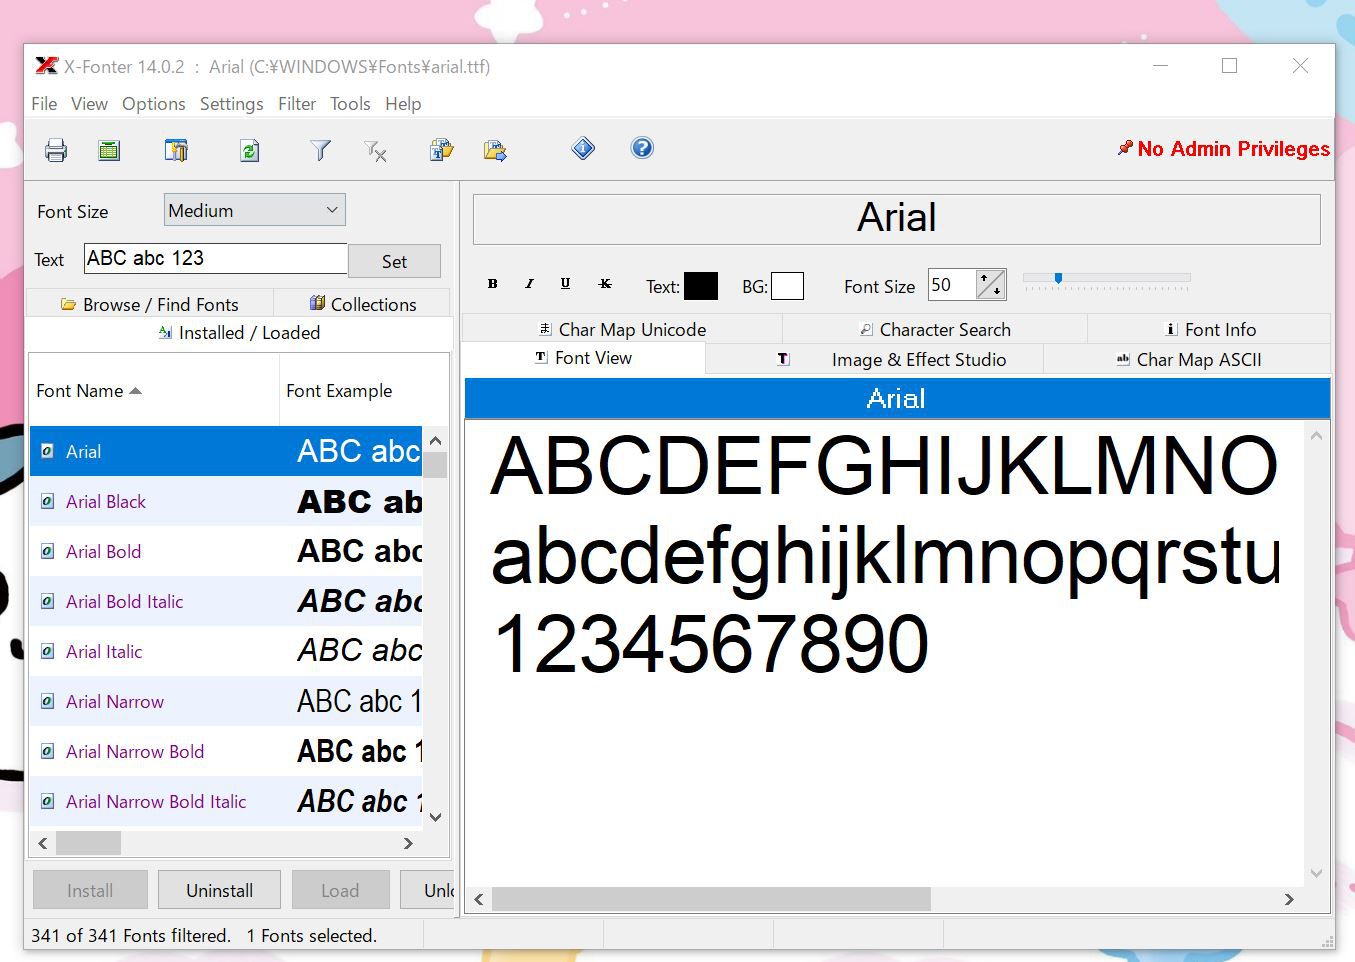
Task: Switch to Image & Effect Studio tab
Action: pos(875,359)
